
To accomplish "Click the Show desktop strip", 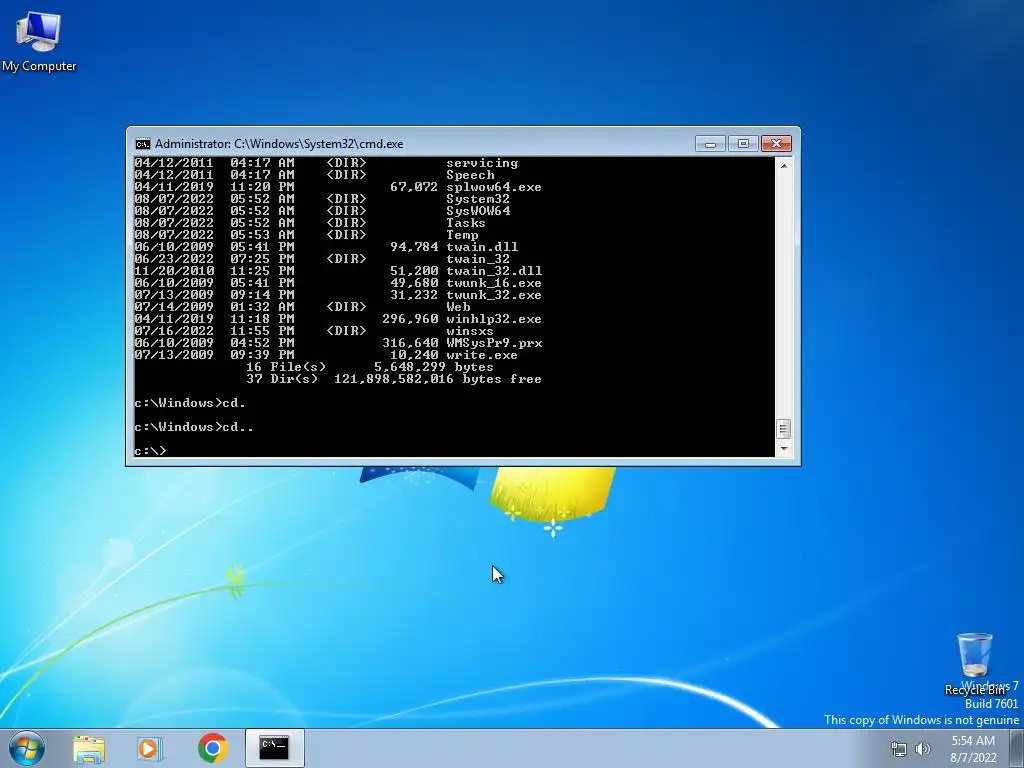I will [x=1017, y=748].
